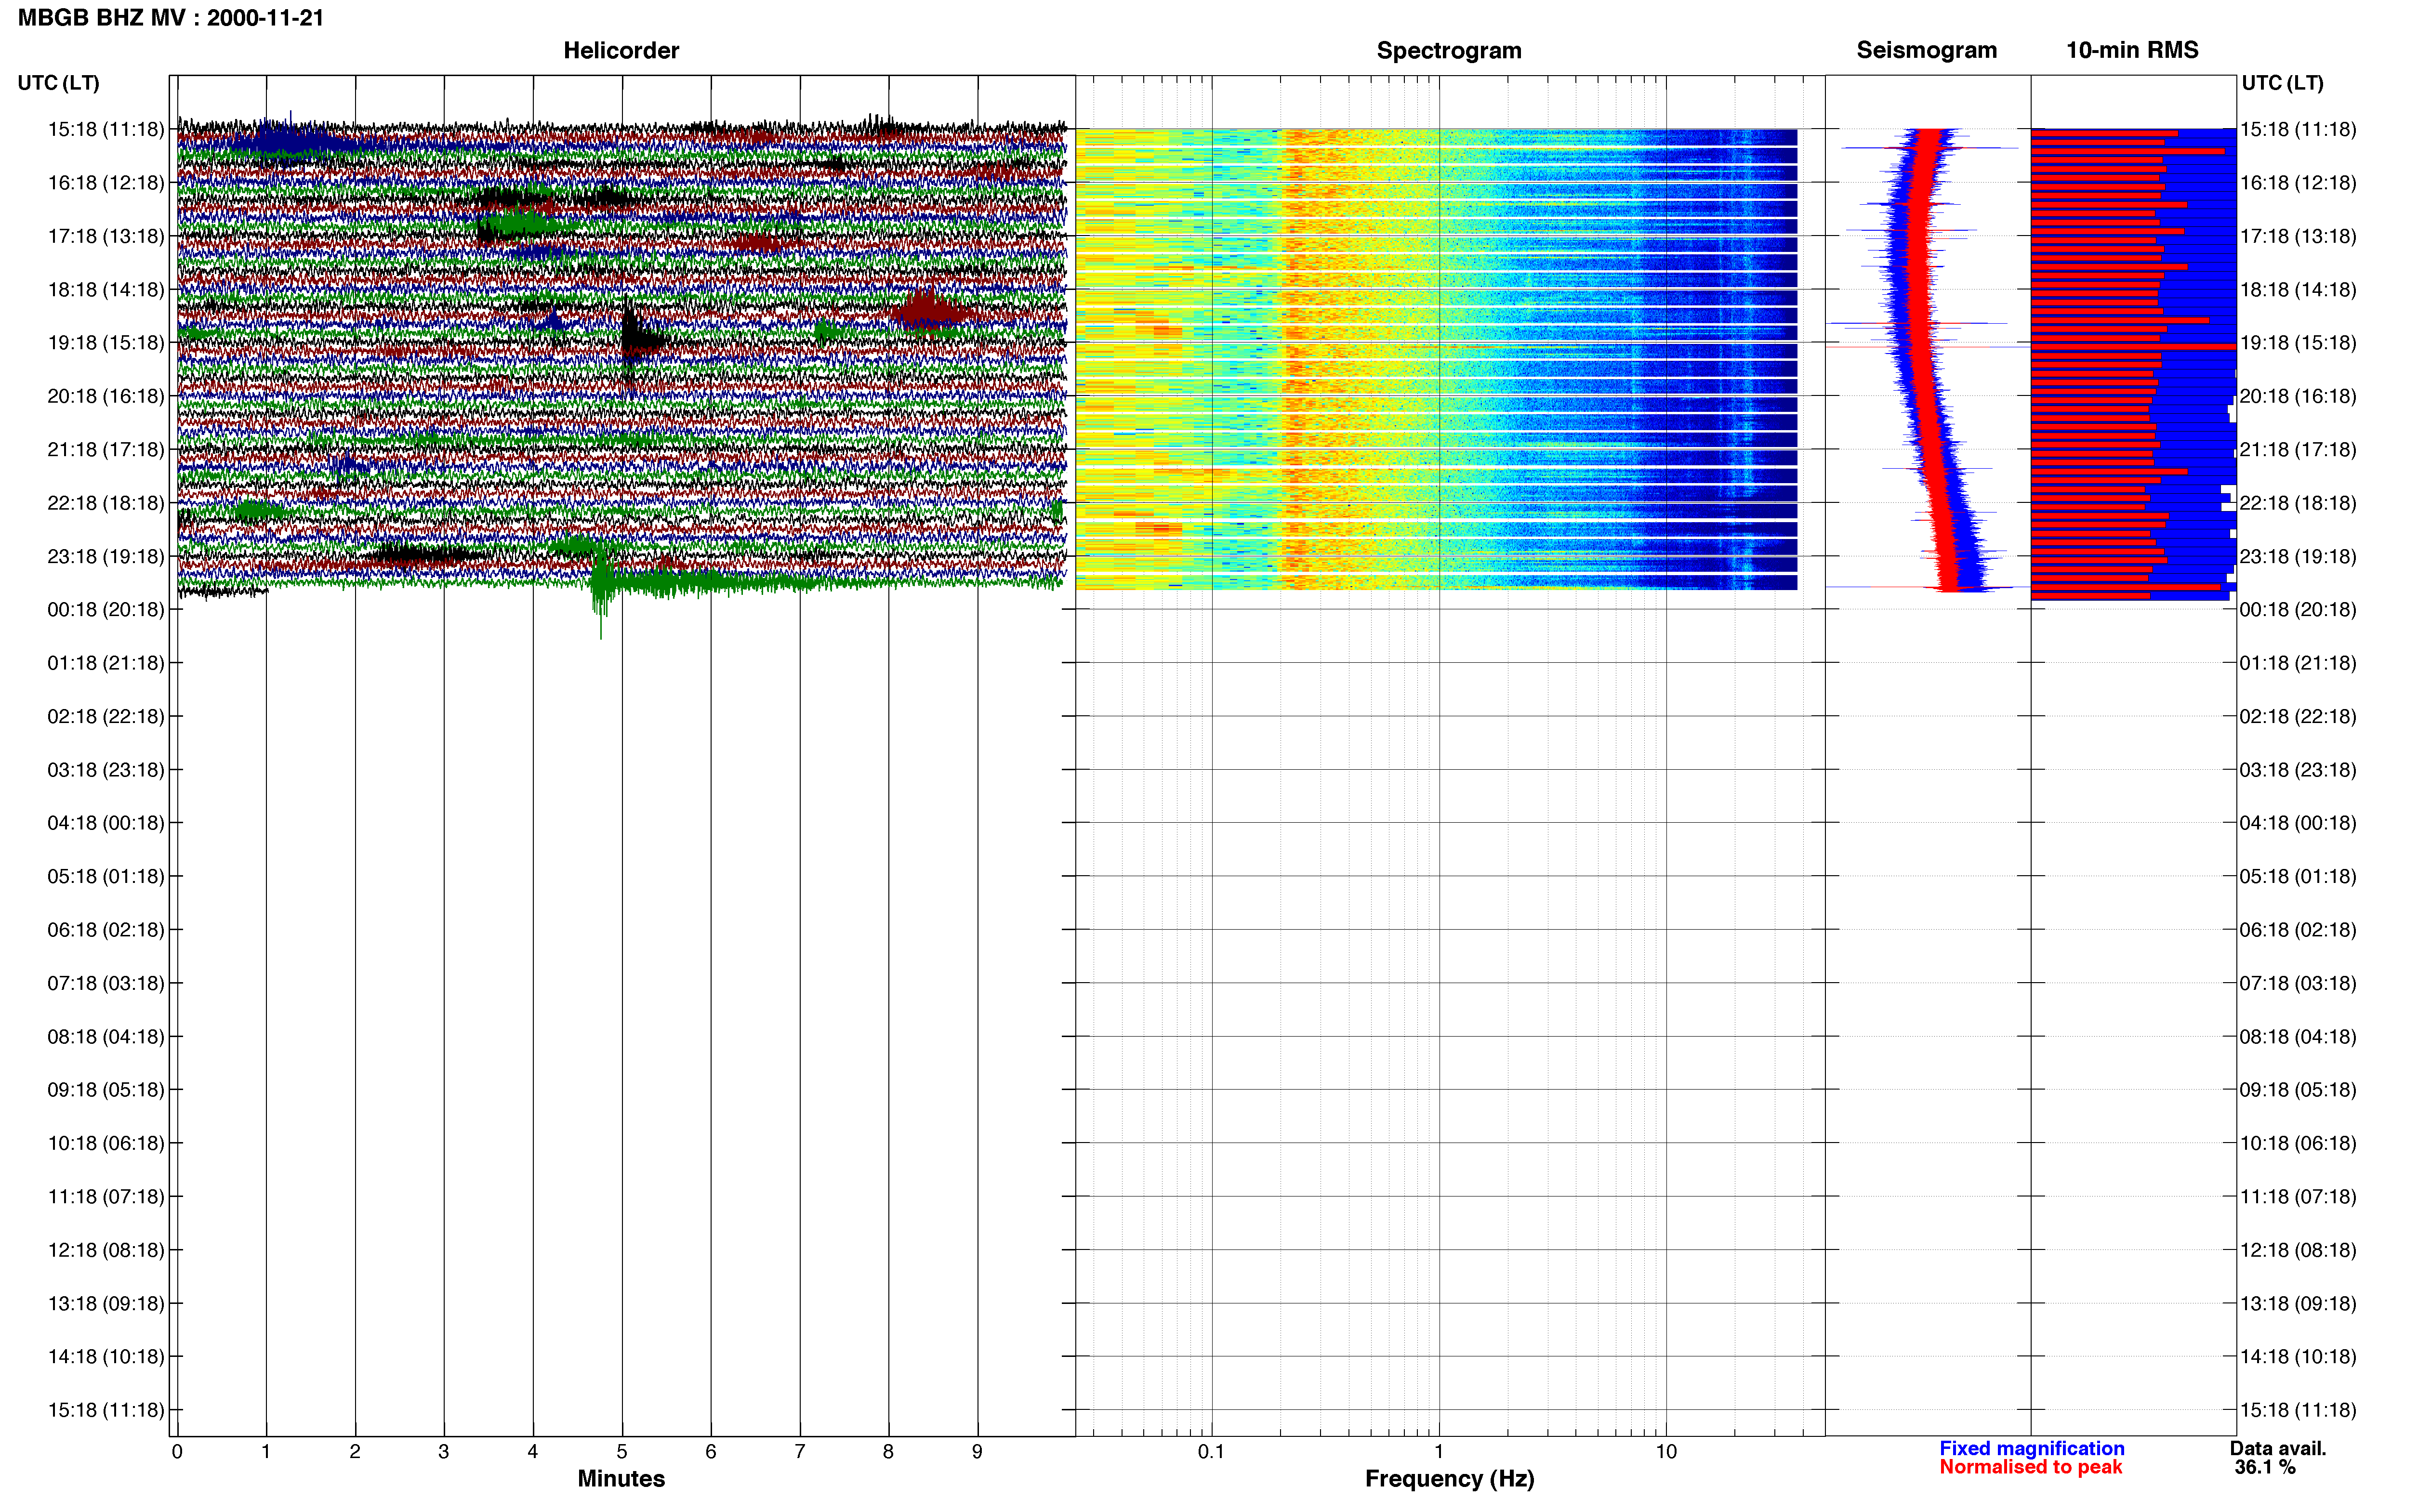Image resolution: width=2418 pixels, height=1512 pixels.
Task: Click the left 20:18 (16:18) time label
Action: pyautogui.click(x=106, y=396)
